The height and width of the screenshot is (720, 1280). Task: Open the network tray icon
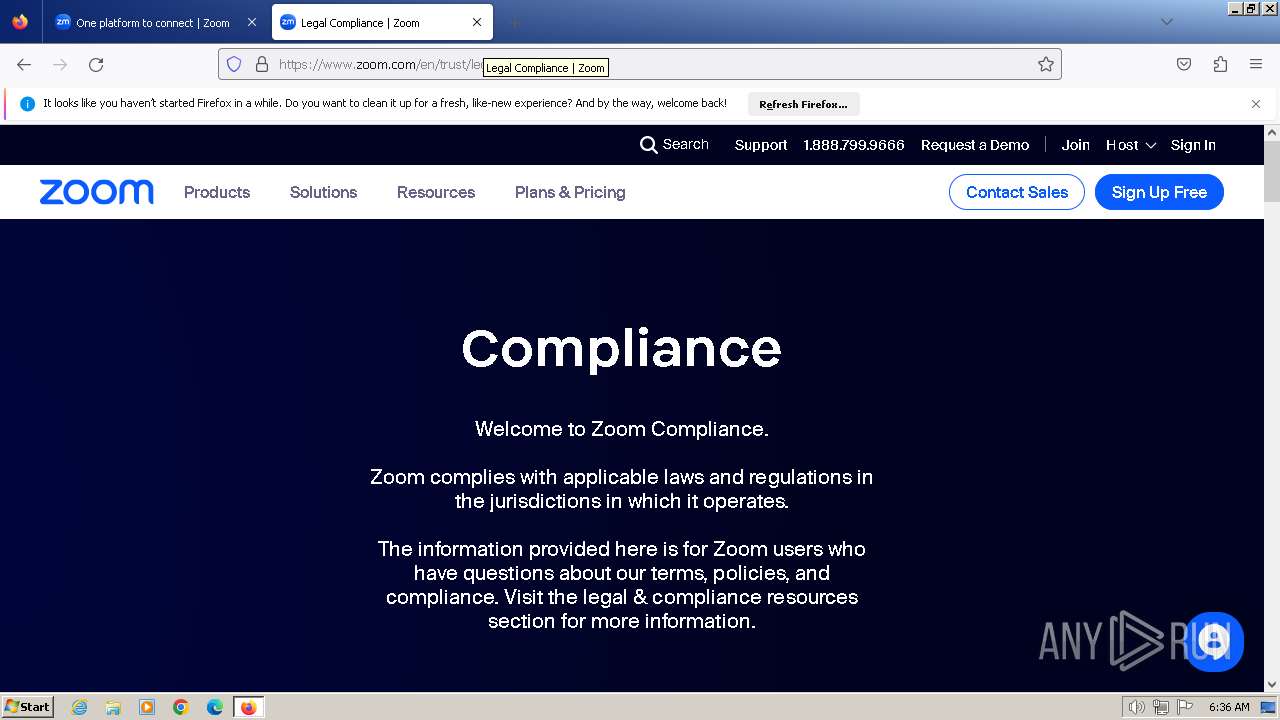tap(1161, 707)
